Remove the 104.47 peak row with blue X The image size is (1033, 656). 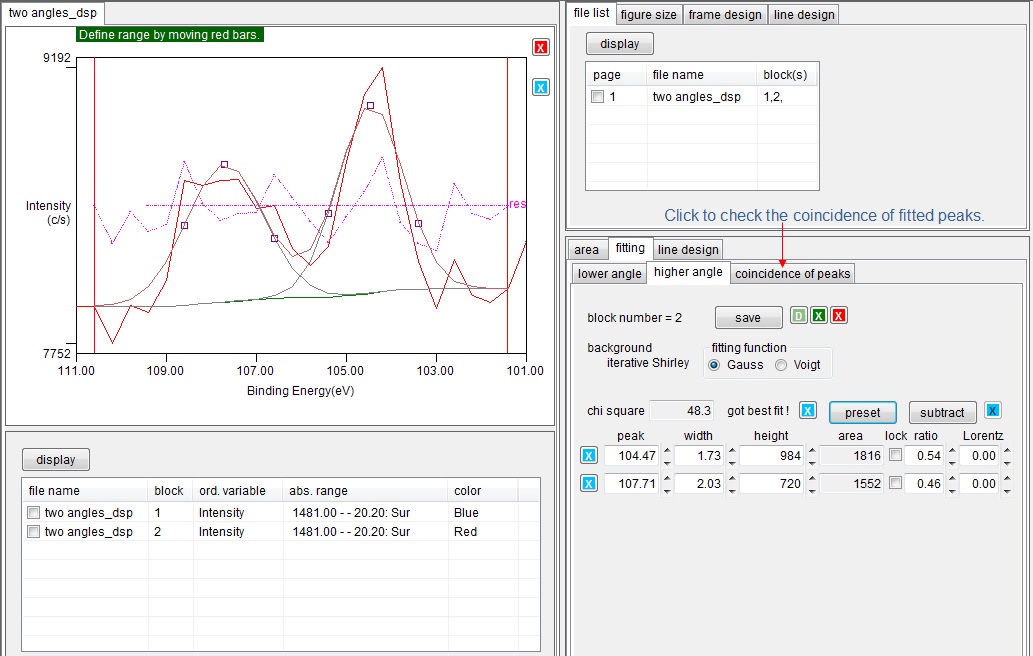pos(589,456)
